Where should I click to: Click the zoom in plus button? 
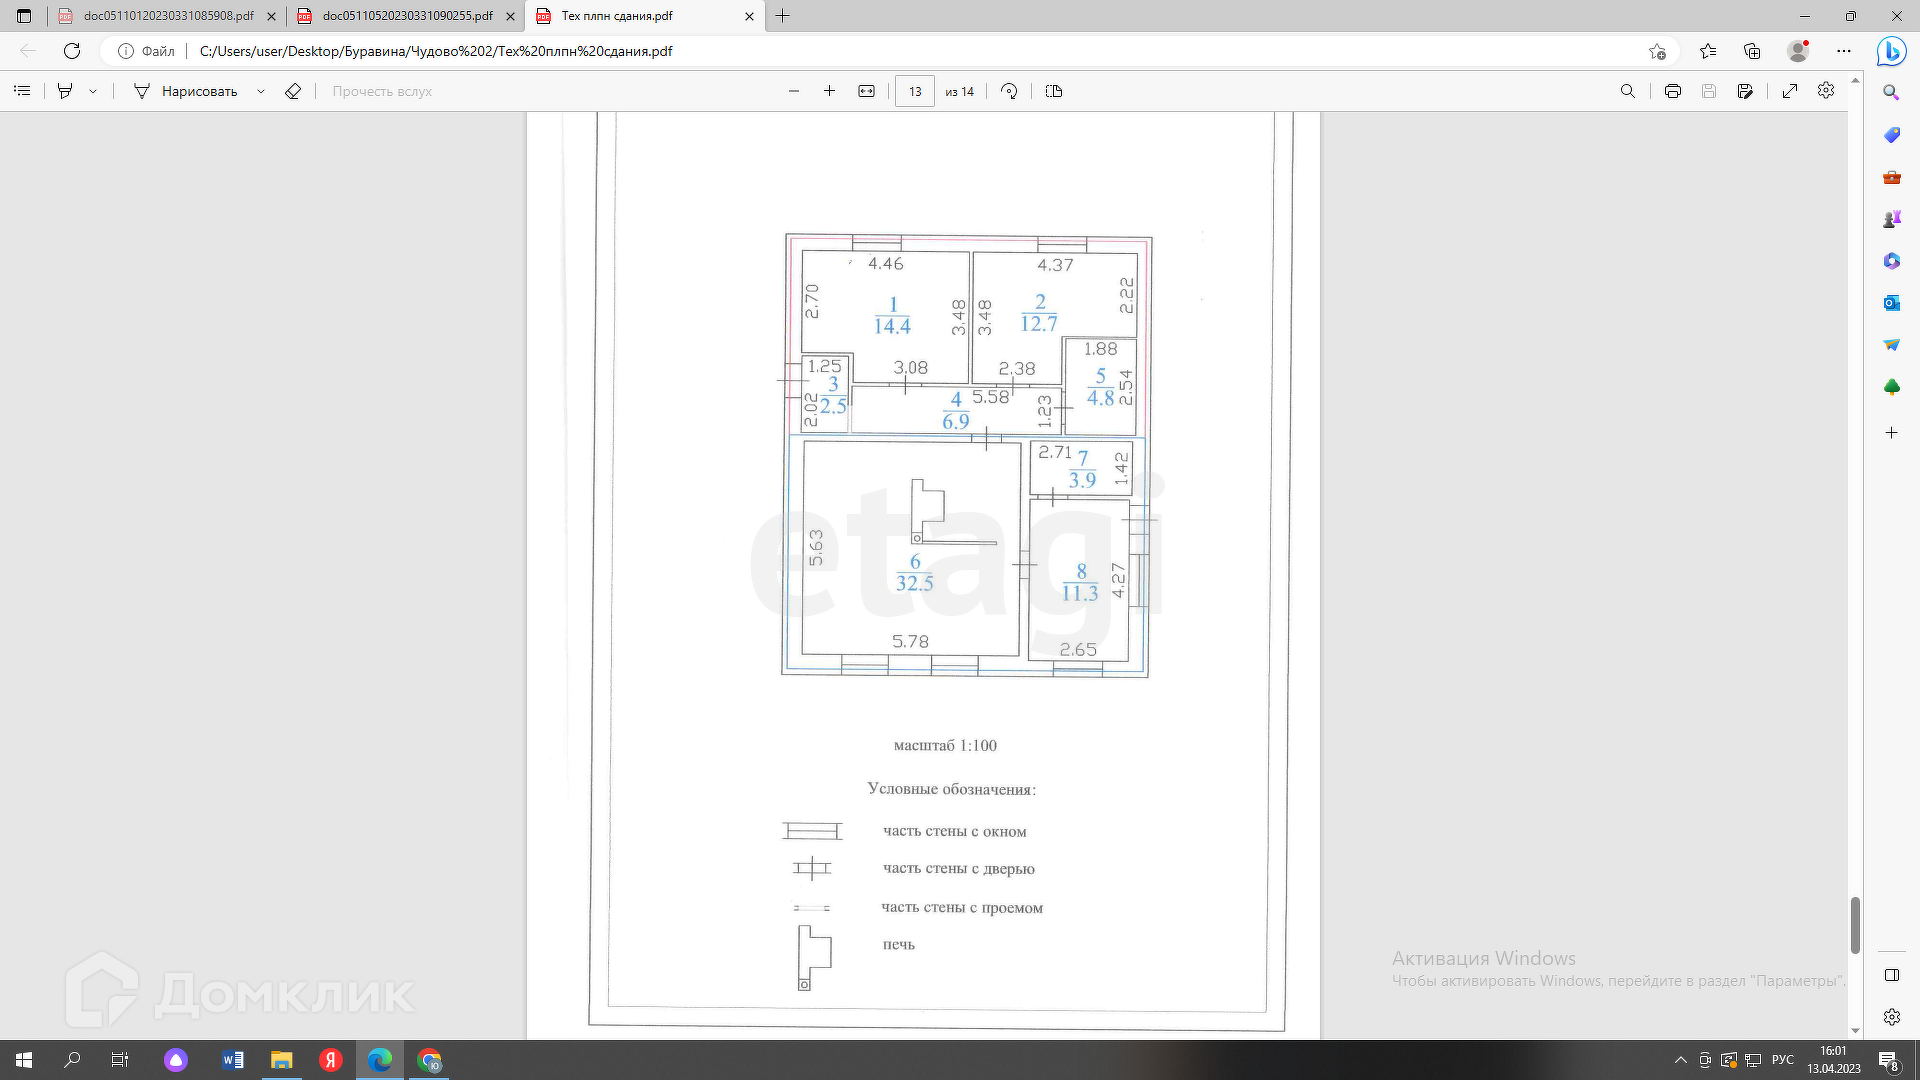pyautogui.click(x=829, y=91)
